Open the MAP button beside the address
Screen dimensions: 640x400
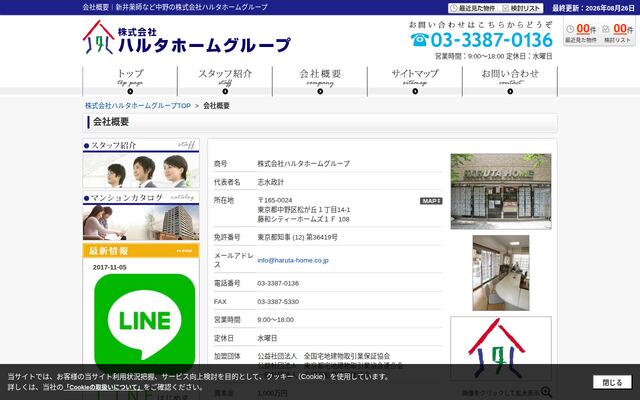pyautogui.click(x=431, y=201)
